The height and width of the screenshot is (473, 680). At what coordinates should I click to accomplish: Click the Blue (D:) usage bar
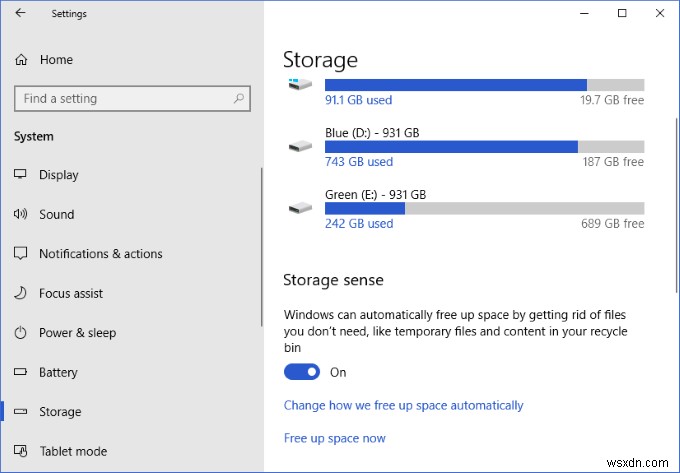pyautogui.click(x=484, y=147)
